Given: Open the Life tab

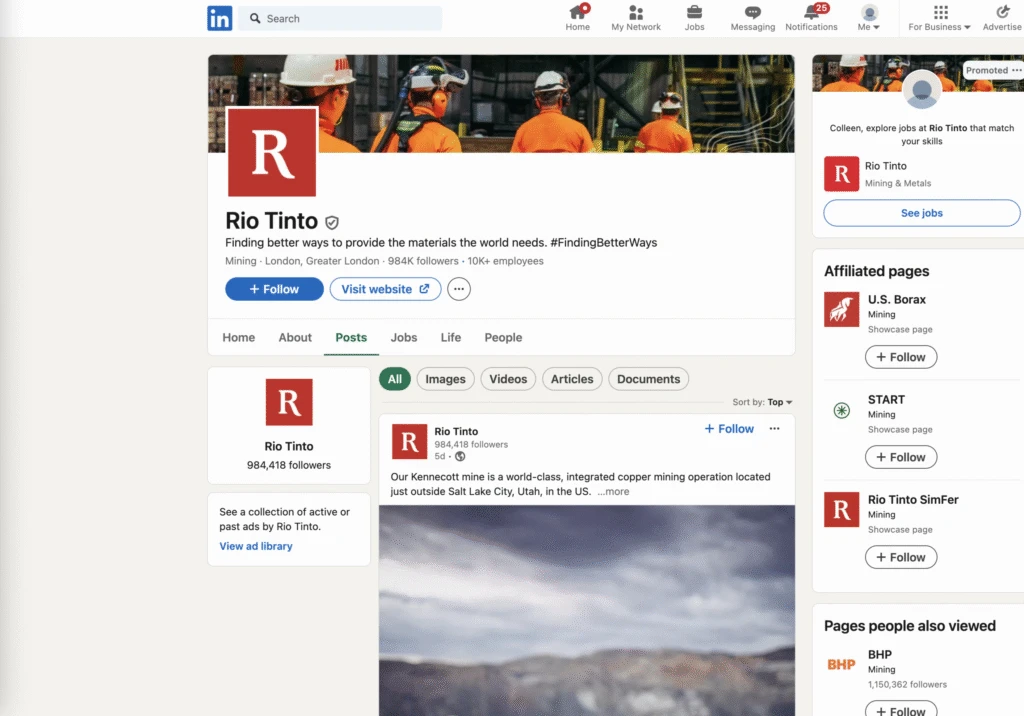Looking at the screenshot, I should pyautogui.click(x=451, y=337).
